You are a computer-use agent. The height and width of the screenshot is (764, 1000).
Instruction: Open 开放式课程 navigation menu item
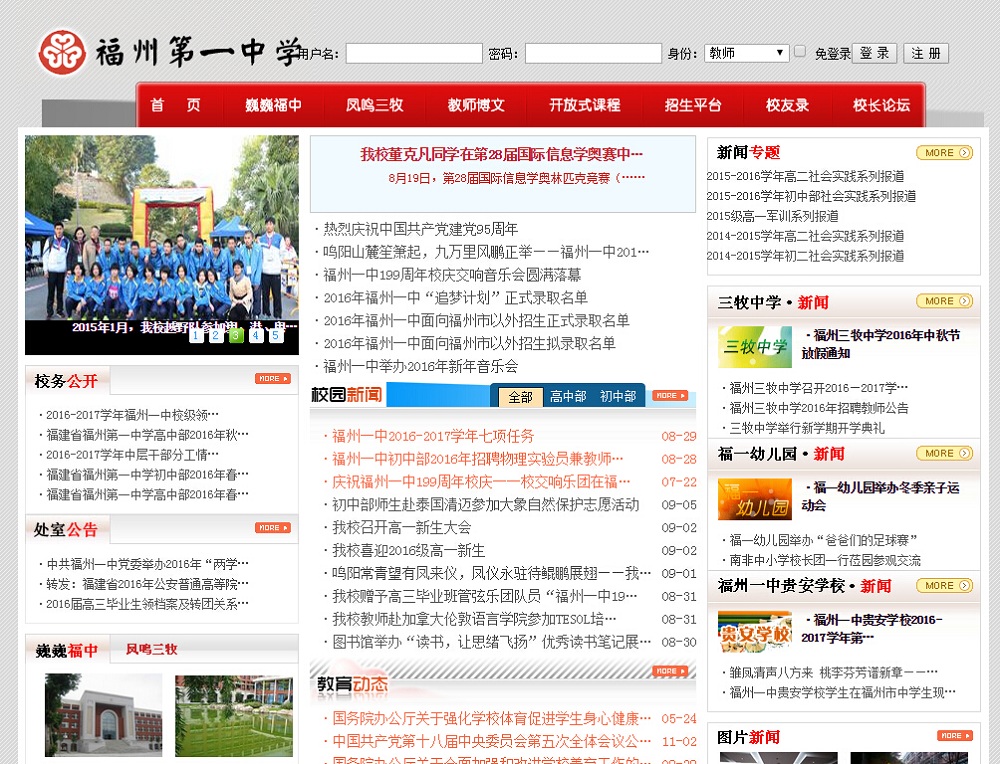pyautogui.click(x=585, y=105)
